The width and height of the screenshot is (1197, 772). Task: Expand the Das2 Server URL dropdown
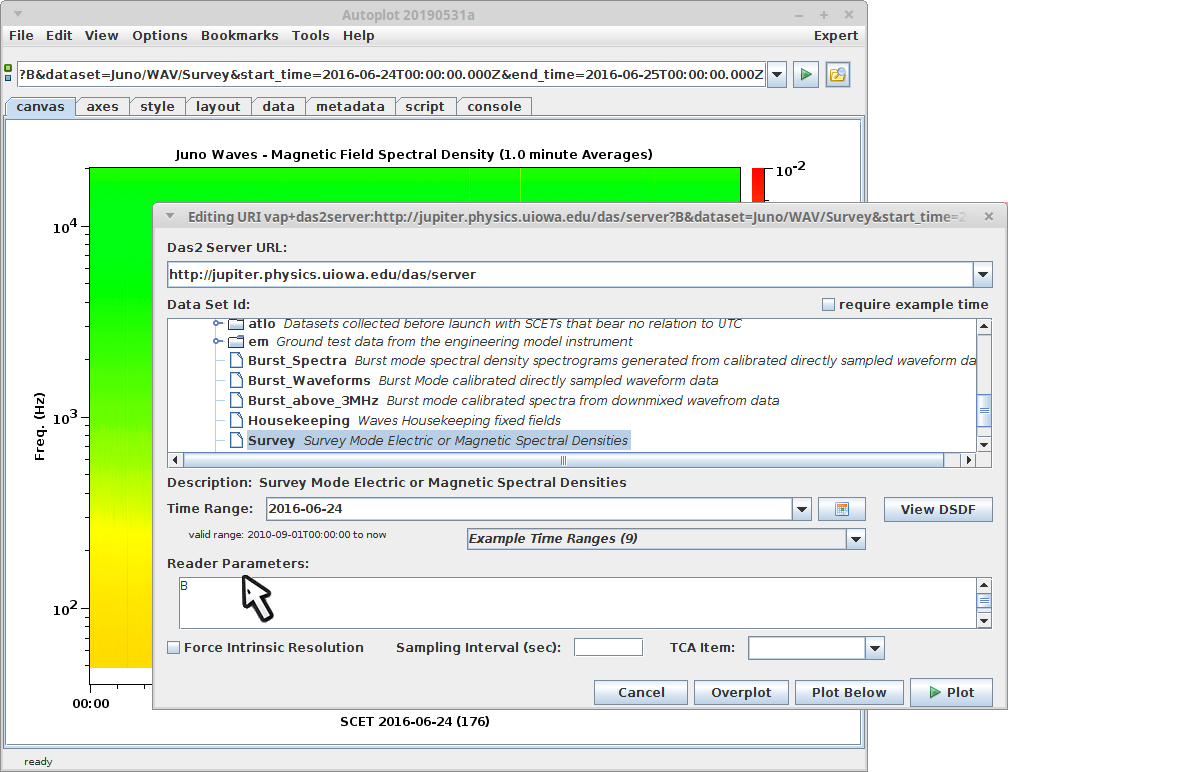pyautogui.click(x=982, y=275)
